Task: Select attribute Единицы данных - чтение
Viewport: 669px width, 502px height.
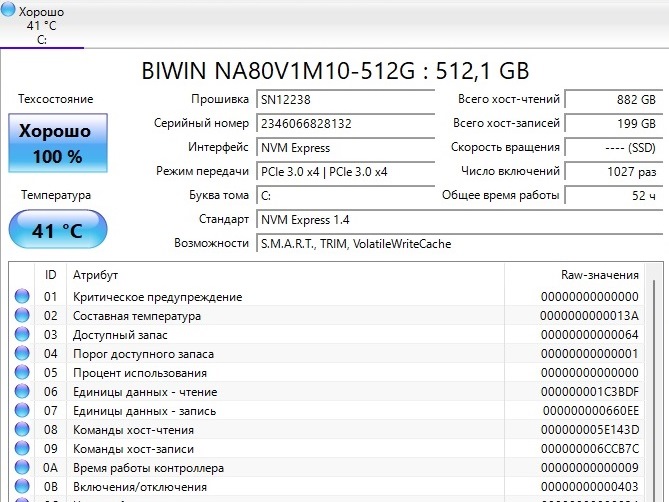Action: pyautogui.click(x=145, y=392)
